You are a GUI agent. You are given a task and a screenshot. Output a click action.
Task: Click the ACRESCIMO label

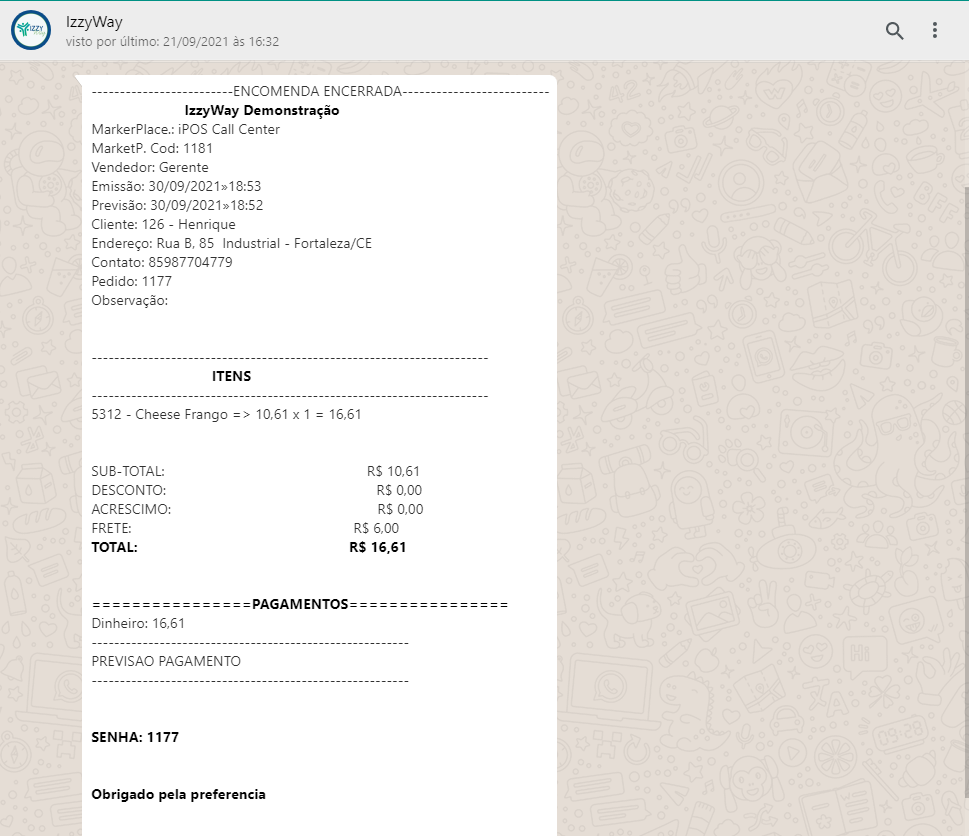tap(131, 510)
